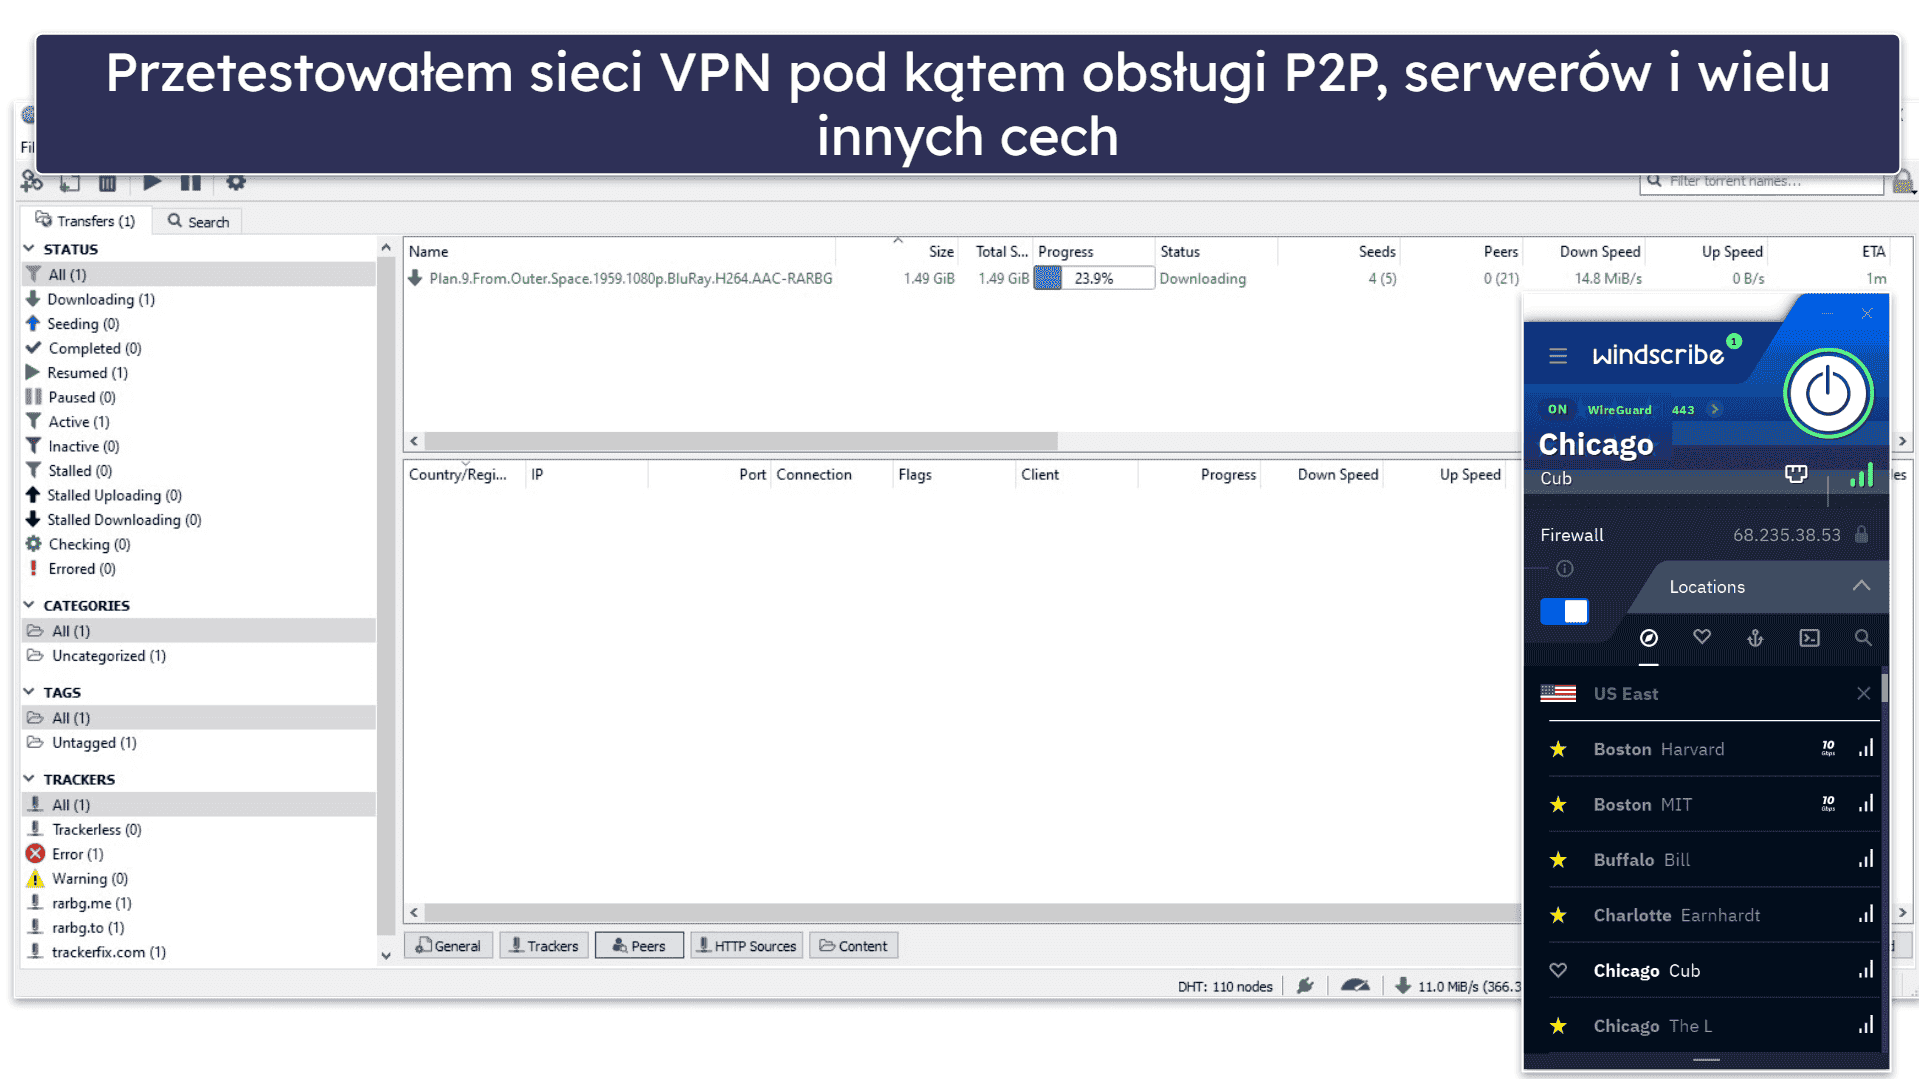Screen dimensions: 1919x1079
Task: Click the sidebar scroll down arrow
Action: 386,956
